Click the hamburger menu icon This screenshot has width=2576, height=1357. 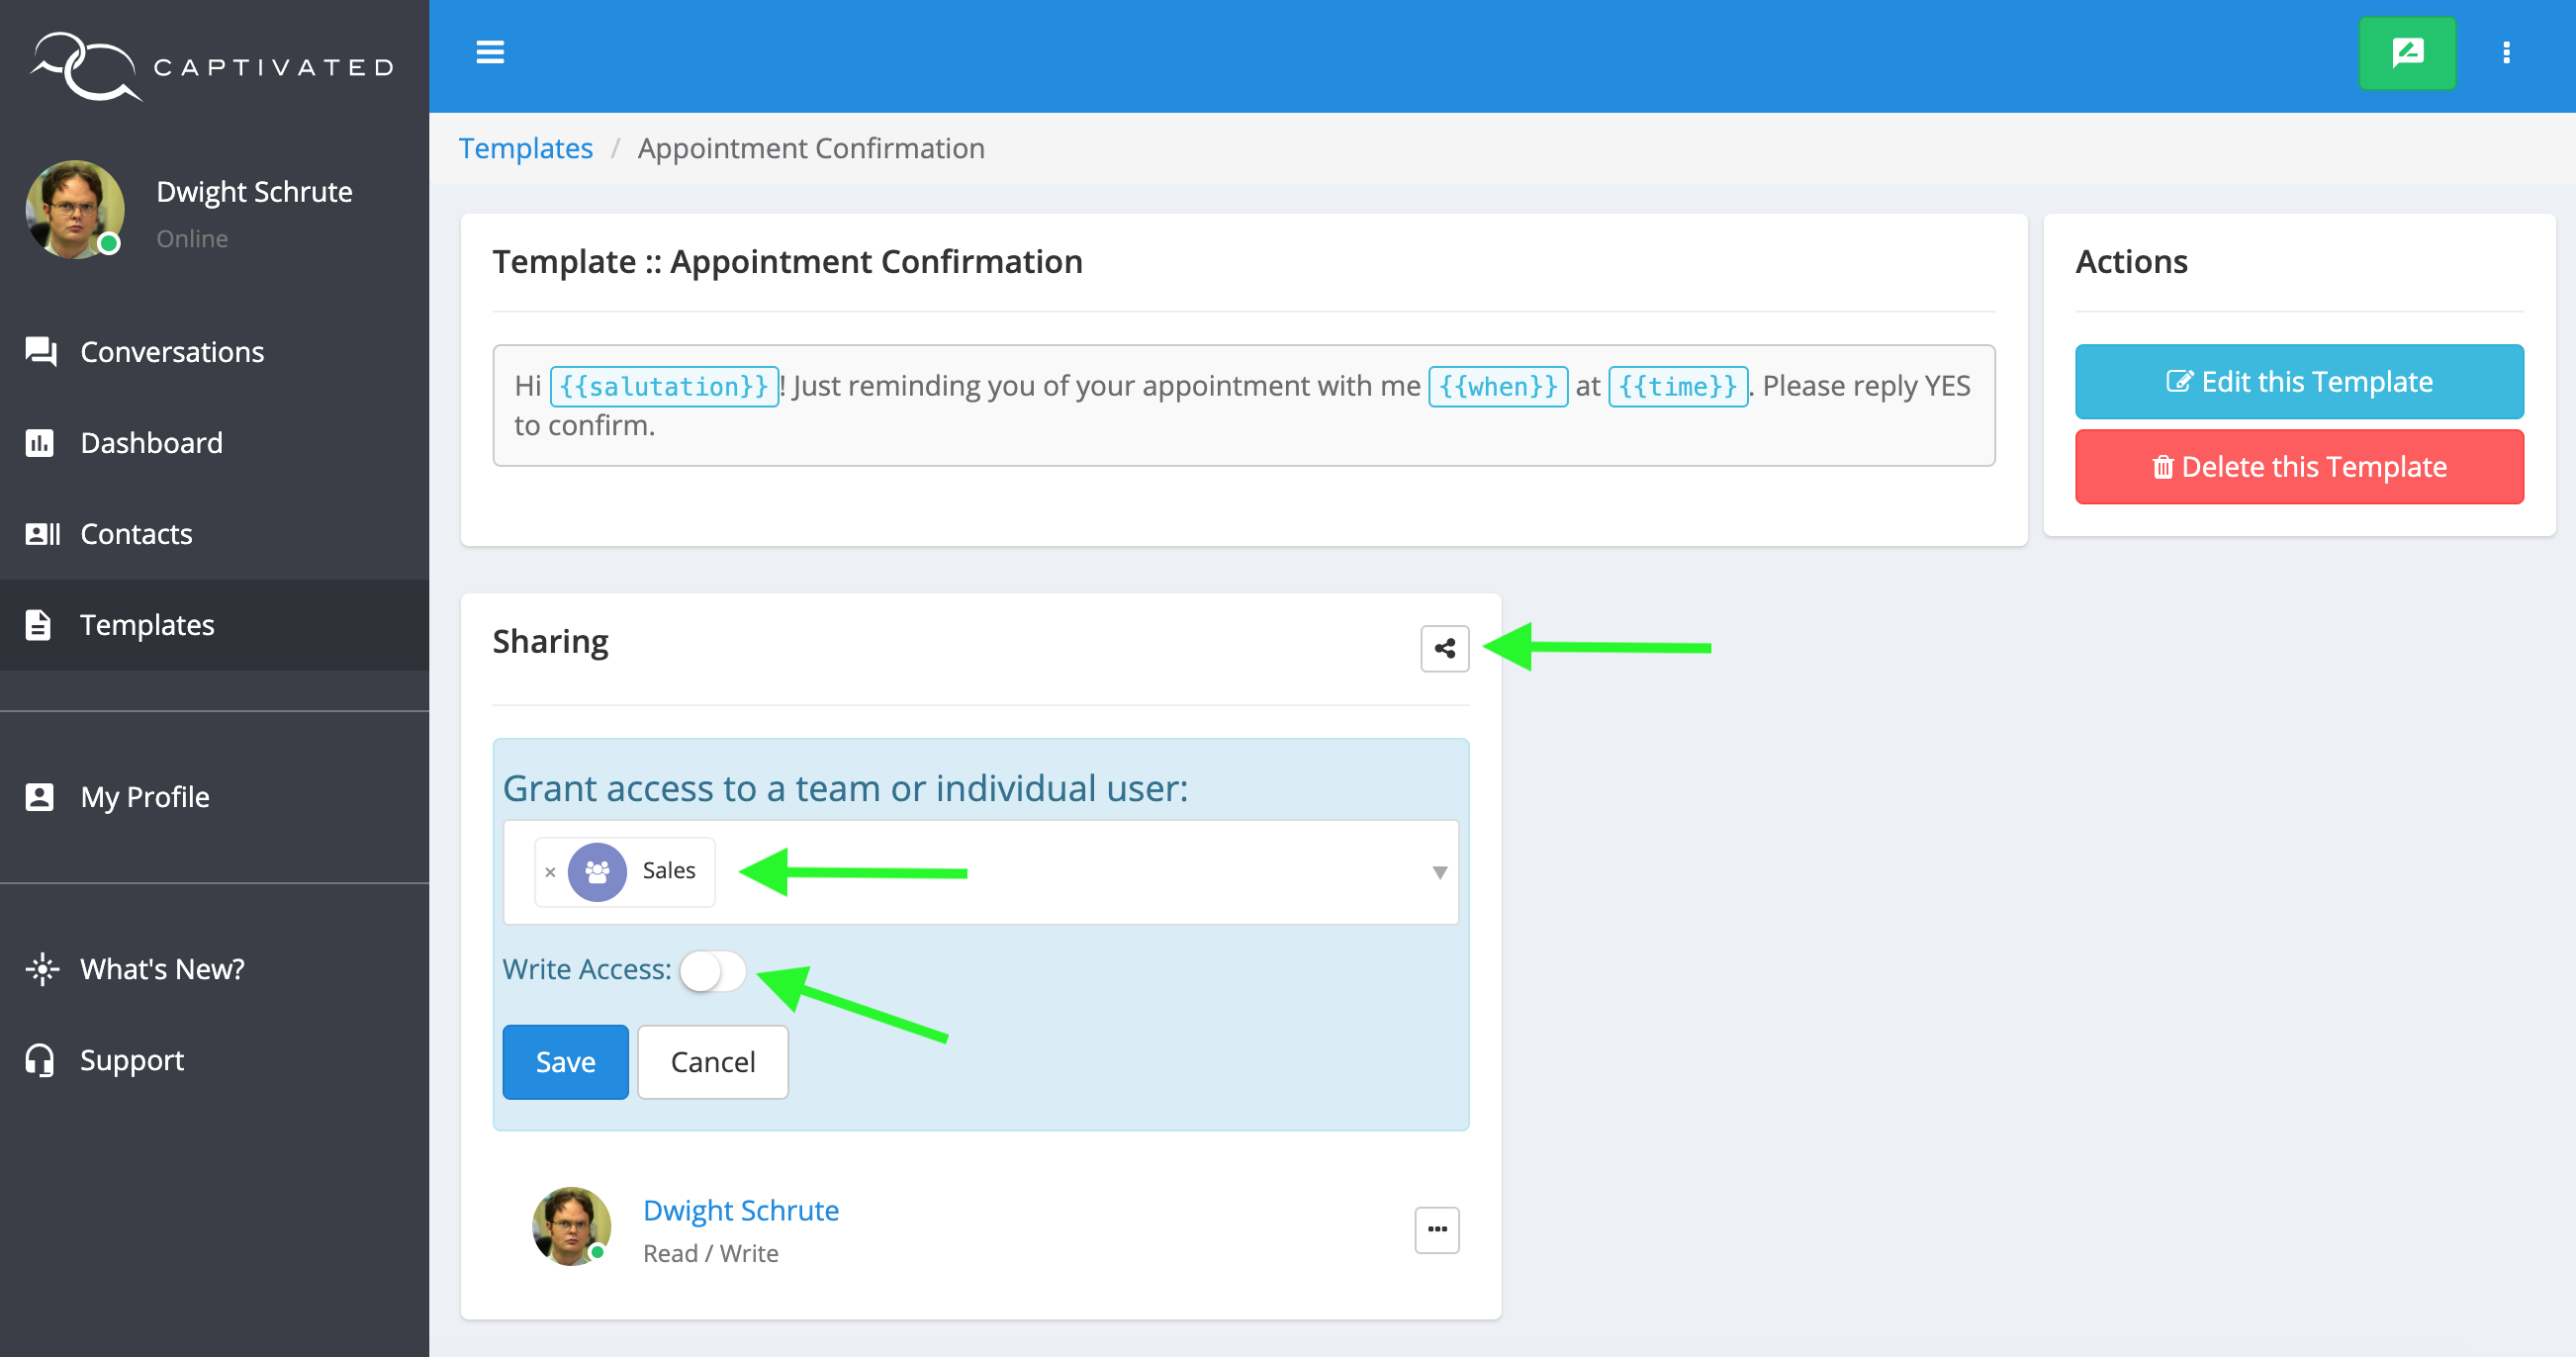(x=489, y=52)
